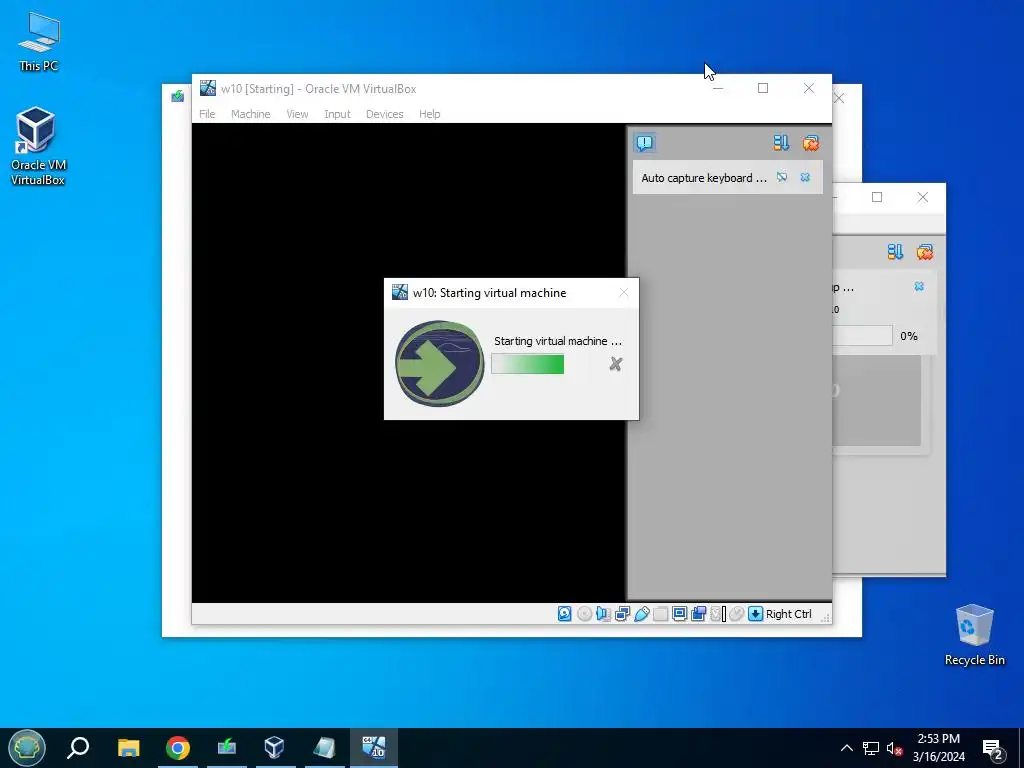
Task: Close the background VirtualBox window on right
Action: (x=923, y=197)
